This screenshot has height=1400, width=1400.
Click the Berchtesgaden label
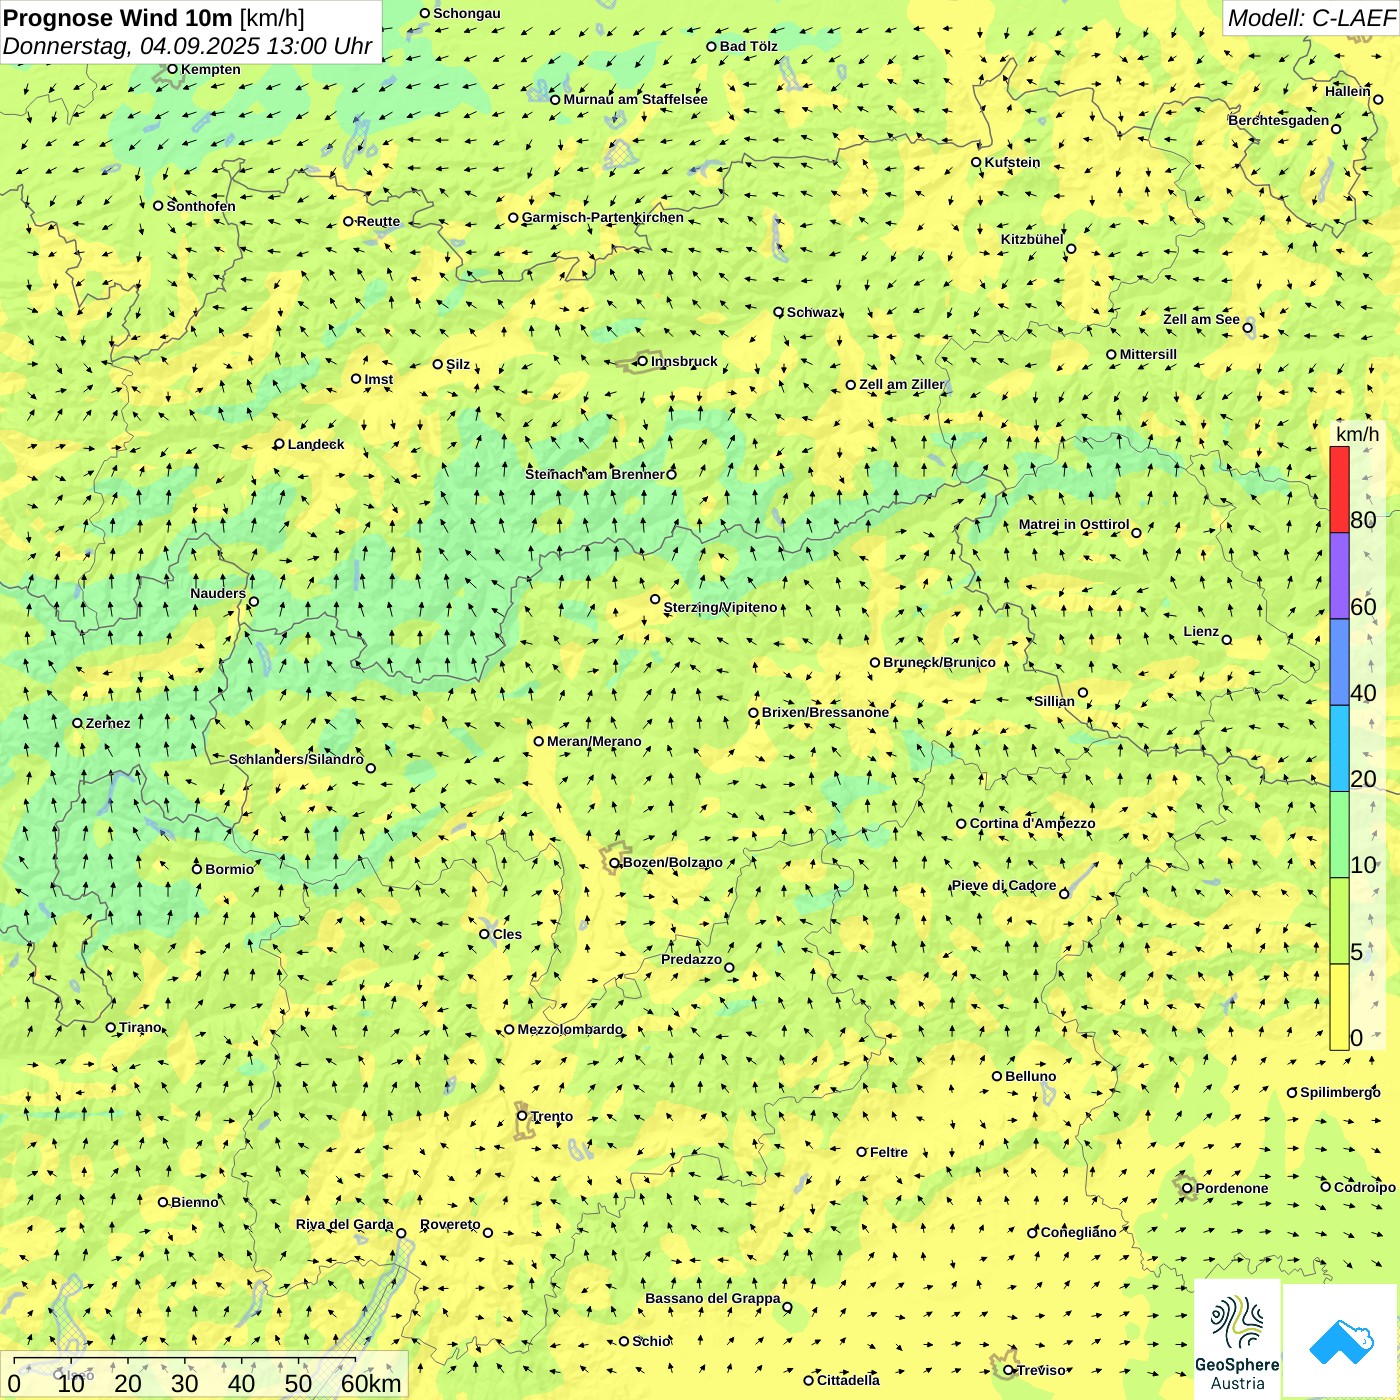pyautogui.click(x=1279, y=120)
